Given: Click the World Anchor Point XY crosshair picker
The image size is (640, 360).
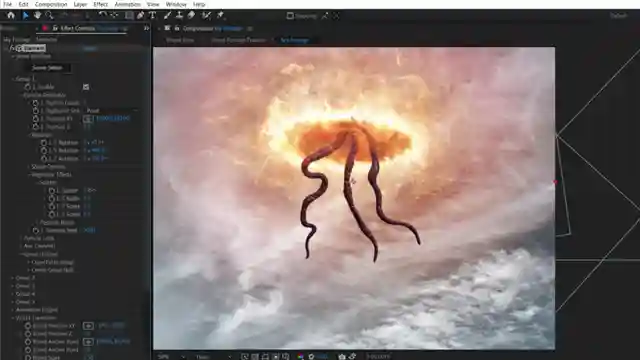Looking at the screenshot, I should tap(88, 342).
